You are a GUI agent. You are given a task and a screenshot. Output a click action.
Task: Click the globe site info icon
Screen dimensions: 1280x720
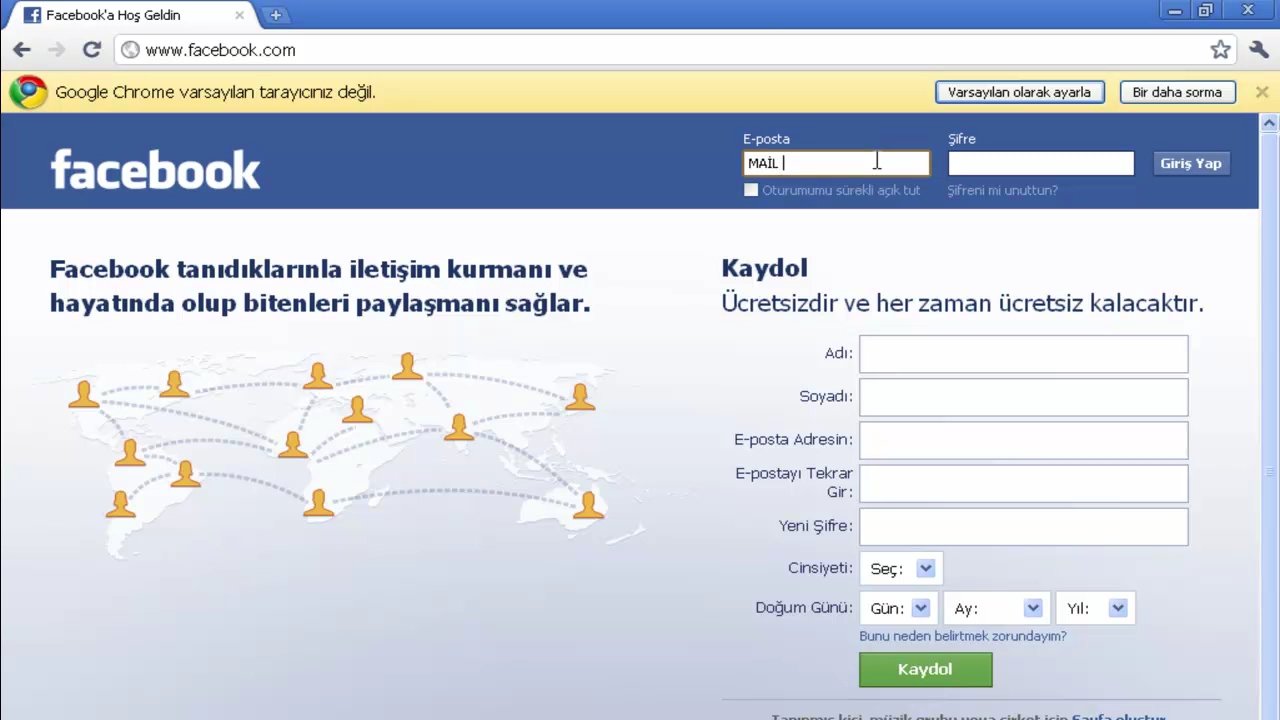pyautogui.click(x=130, y=50)
